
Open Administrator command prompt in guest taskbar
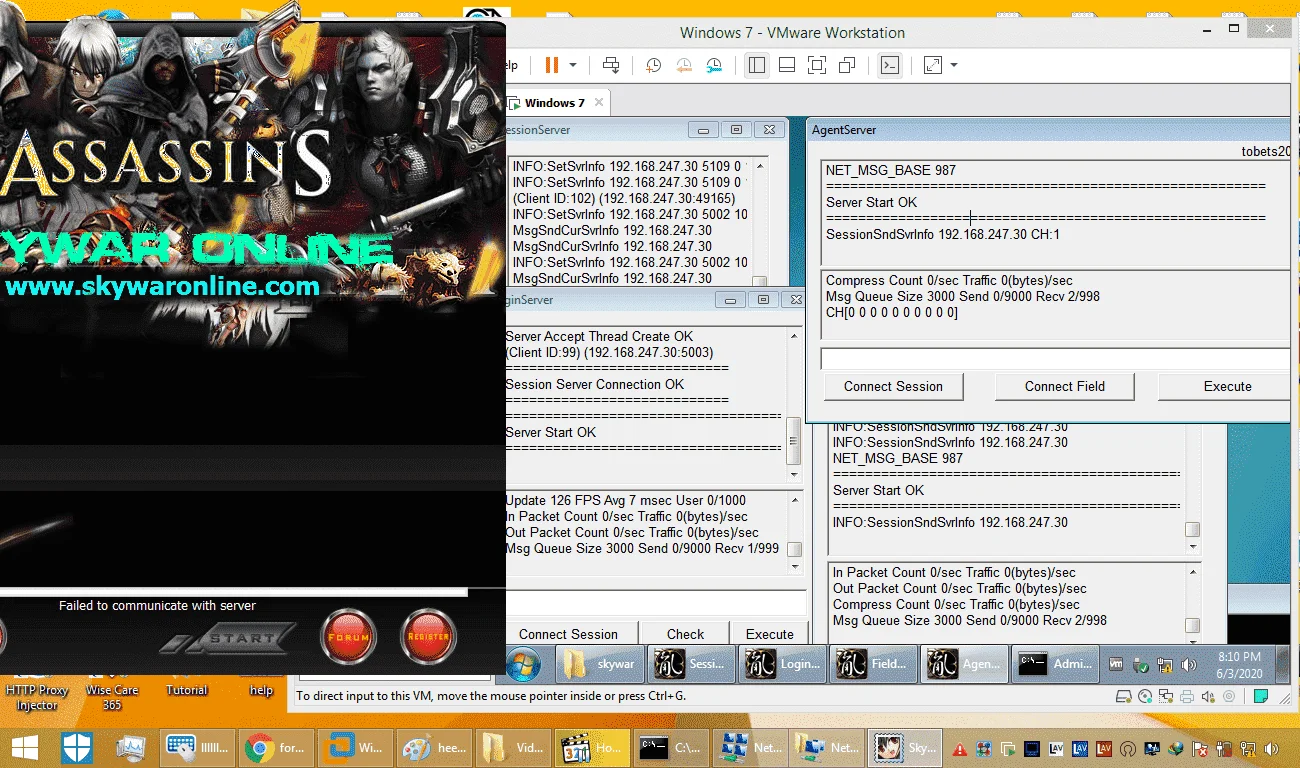(1056, 664)
